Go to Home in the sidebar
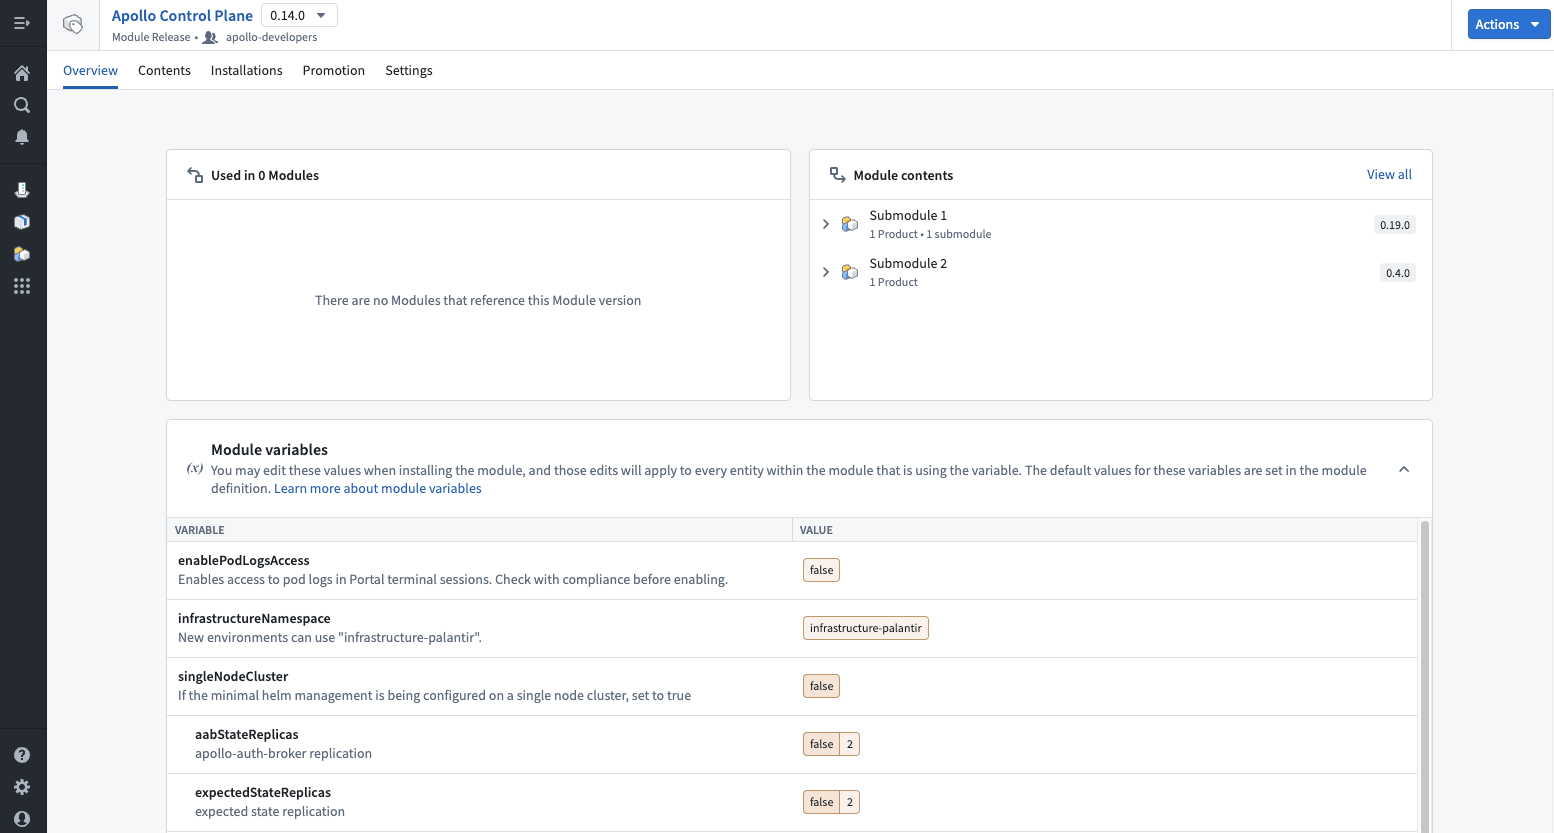The image size is (1554, 833). tap(22, 73)
